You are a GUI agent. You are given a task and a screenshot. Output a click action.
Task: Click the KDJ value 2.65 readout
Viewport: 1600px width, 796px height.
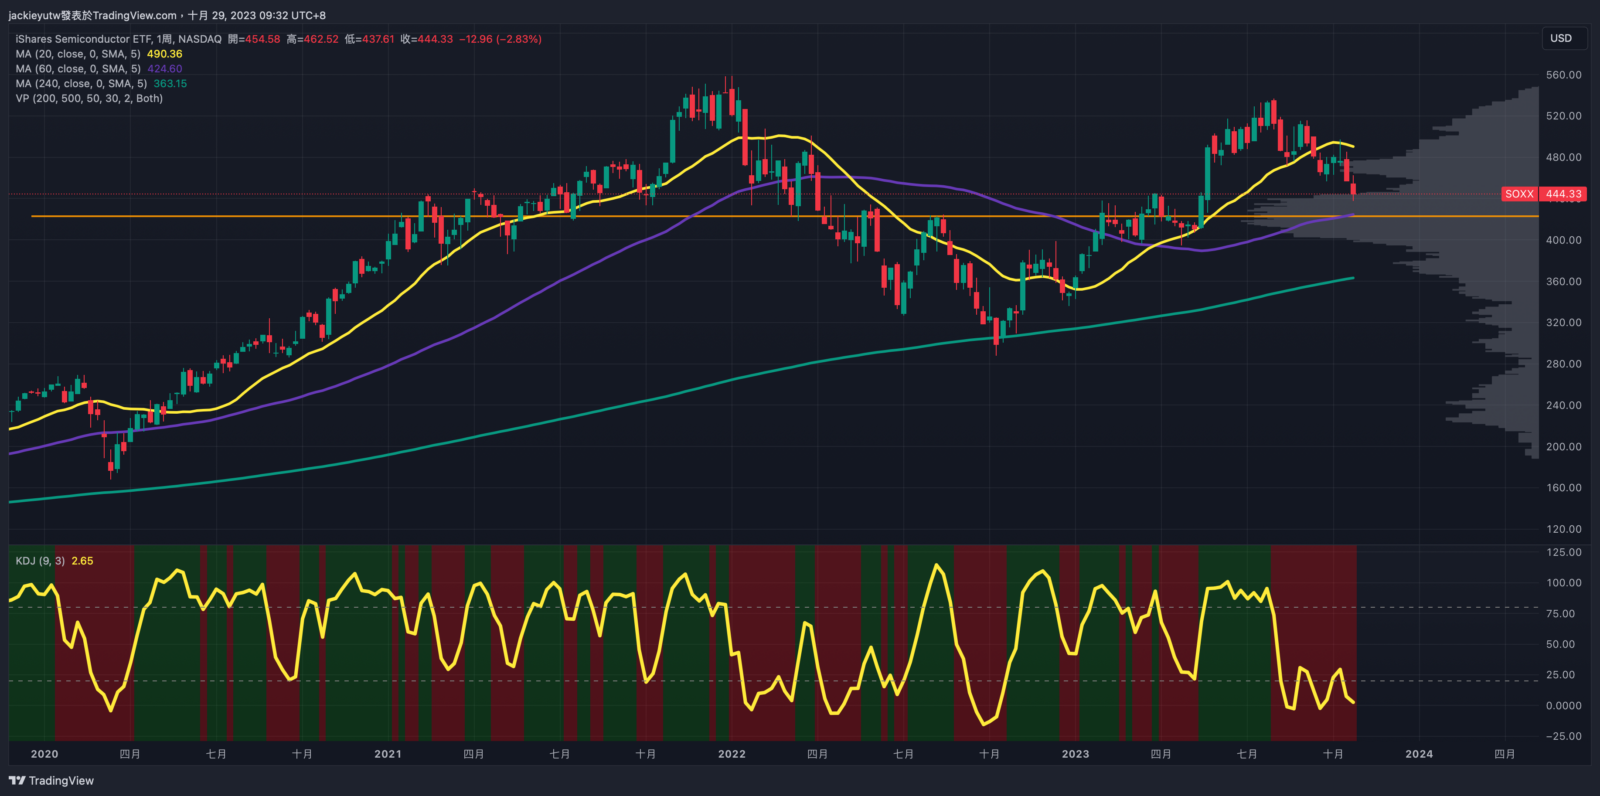82,561
